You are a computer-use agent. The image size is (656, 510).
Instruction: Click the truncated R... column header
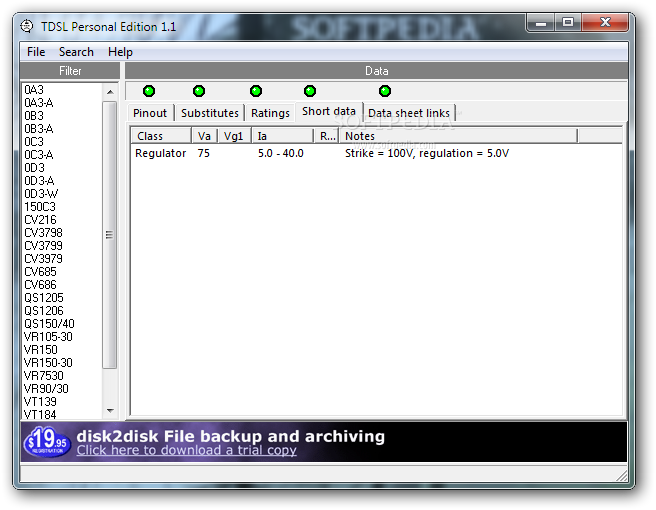[326, 136]
